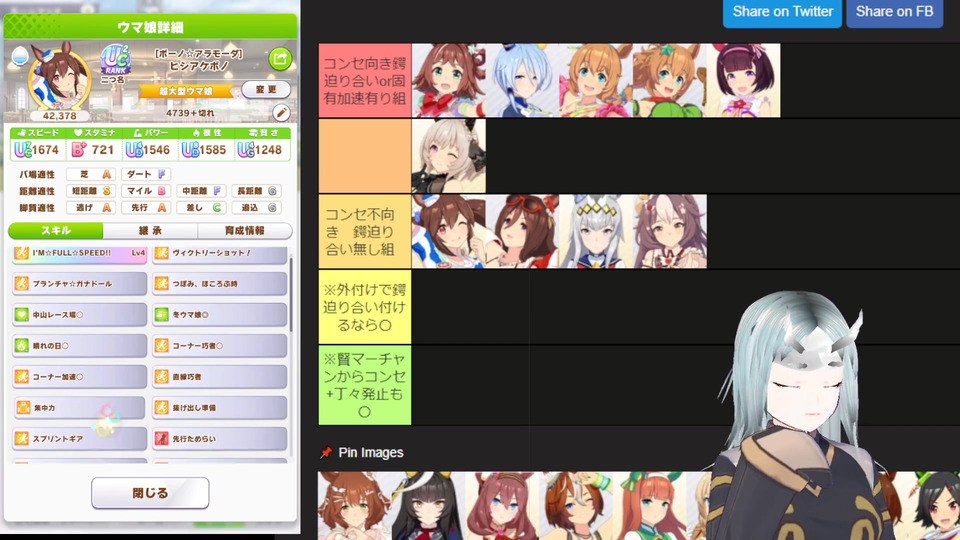Viewport: 960px width, 540px height.
Task: Click the スピード stat value 1674
Action: tap(45, 150)
